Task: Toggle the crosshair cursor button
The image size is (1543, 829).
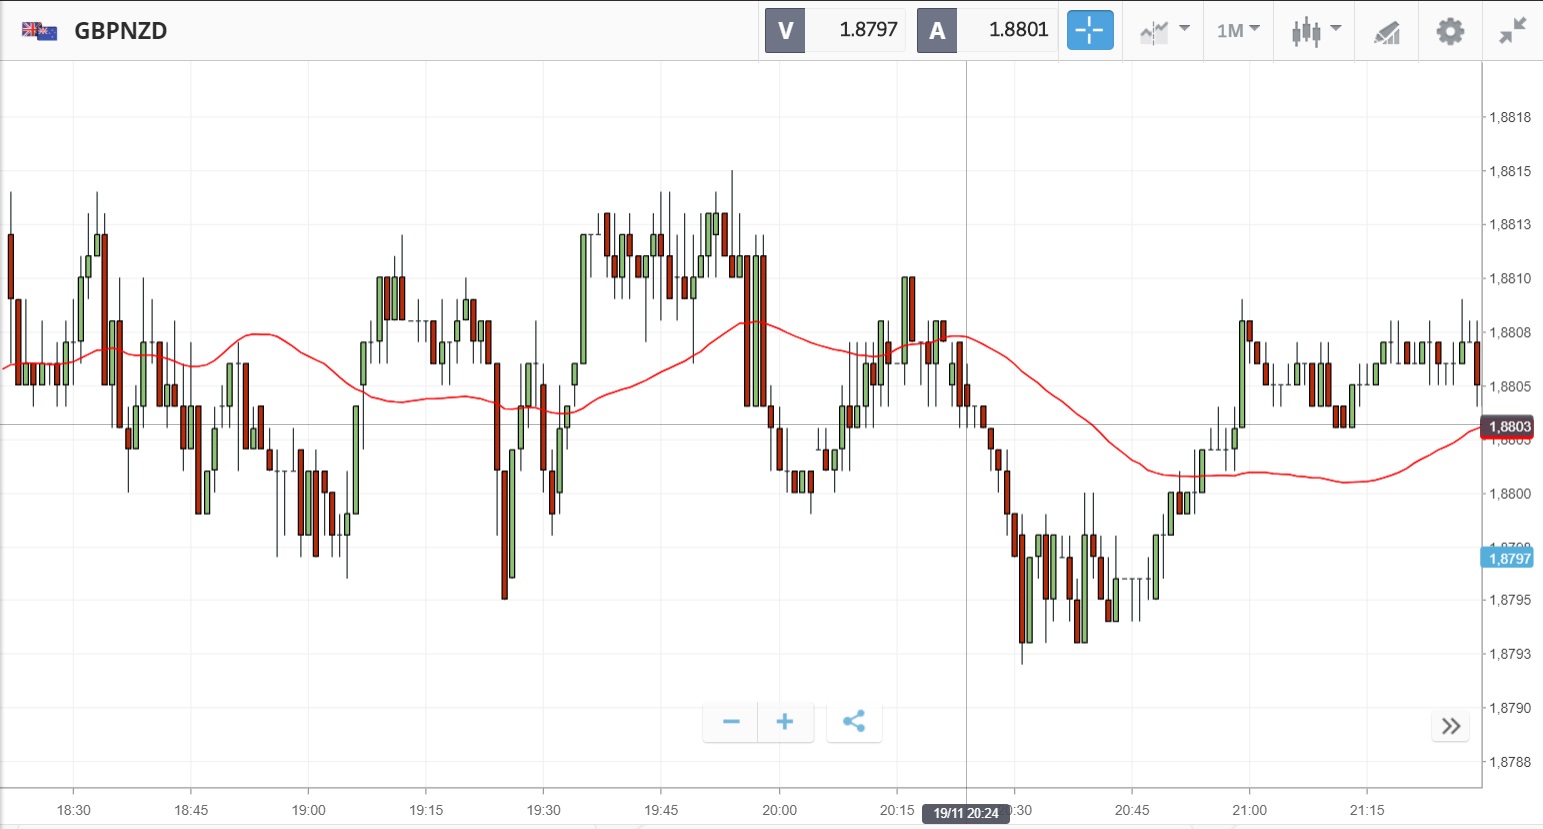Action: click(1089, 30)
